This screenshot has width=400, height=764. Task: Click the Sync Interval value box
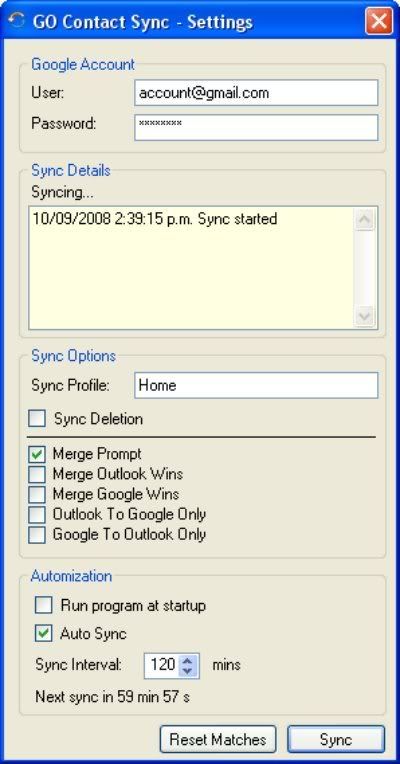[x=162, y=665]
